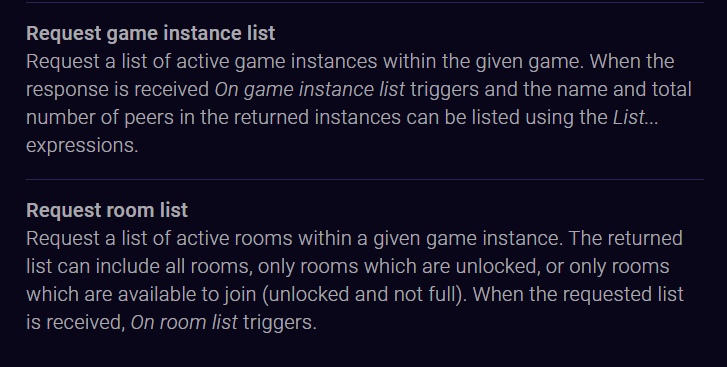Click the phrase "The returned" ending the room paragraph's first line

pyautogui.click(x=625, y=239)
